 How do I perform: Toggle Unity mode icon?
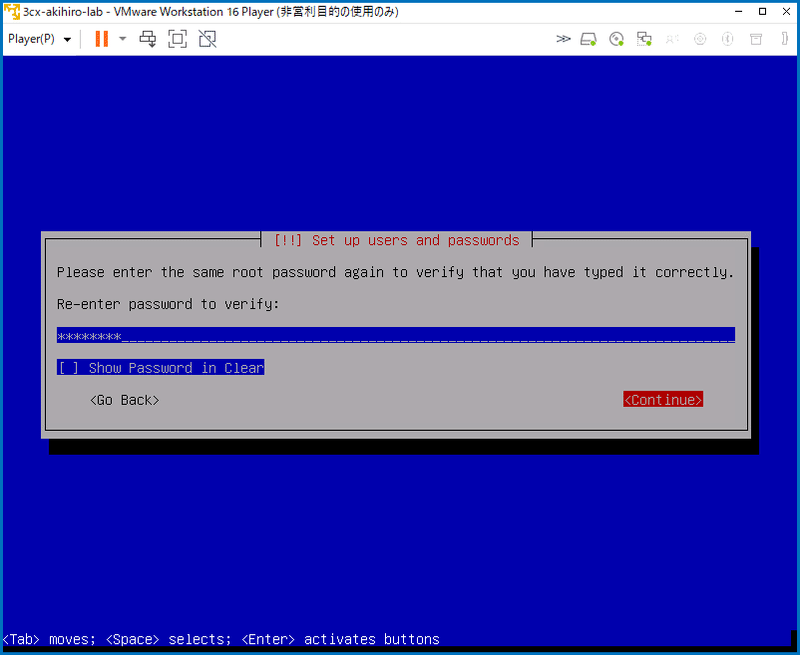207,39
